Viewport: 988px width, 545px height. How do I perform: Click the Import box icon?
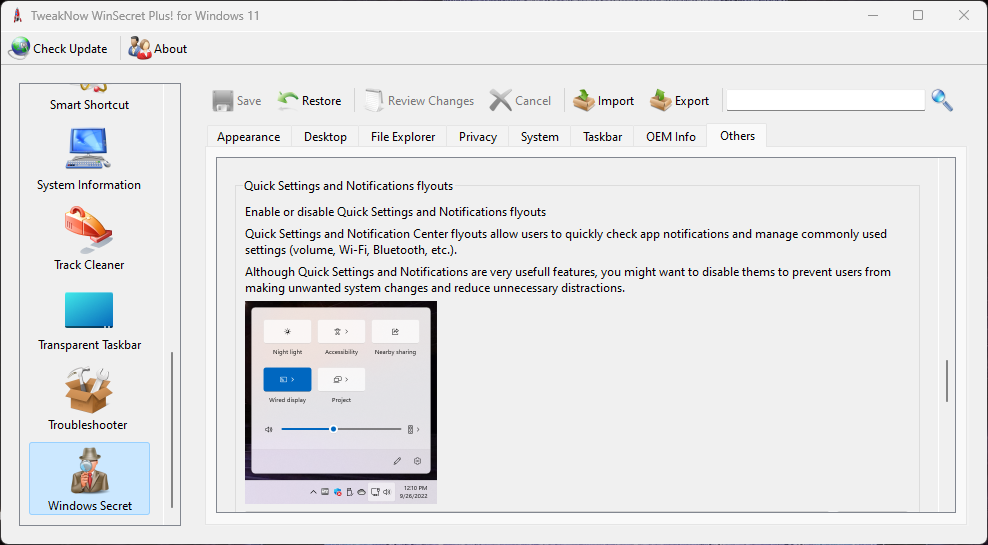coord(583,101)
